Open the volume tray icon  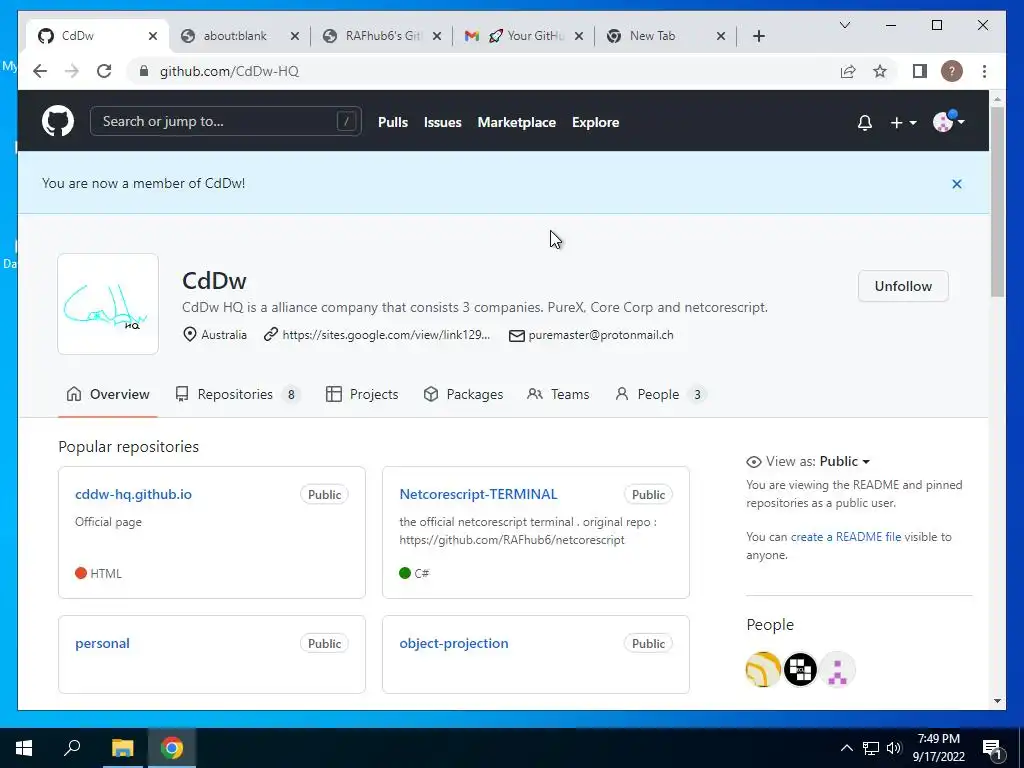pos(894,748)
